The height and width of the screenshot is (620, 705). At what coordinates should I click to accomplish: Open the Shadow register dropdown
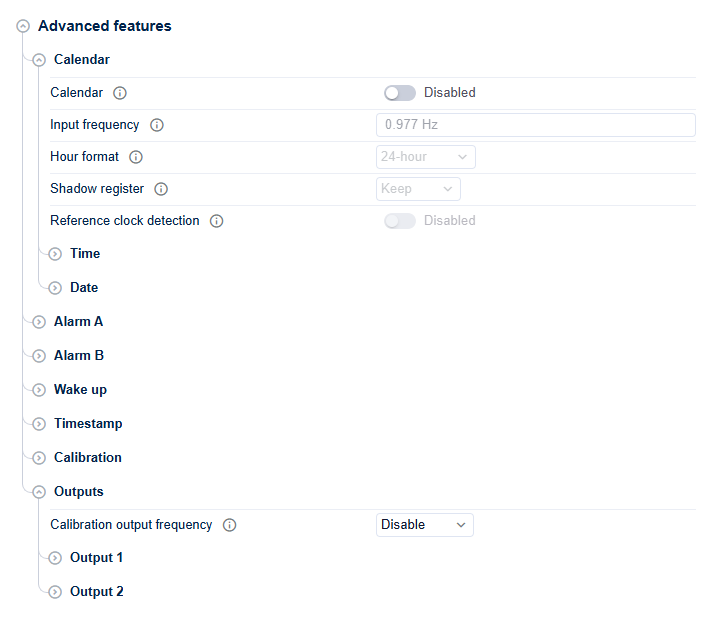coord(418,189)
